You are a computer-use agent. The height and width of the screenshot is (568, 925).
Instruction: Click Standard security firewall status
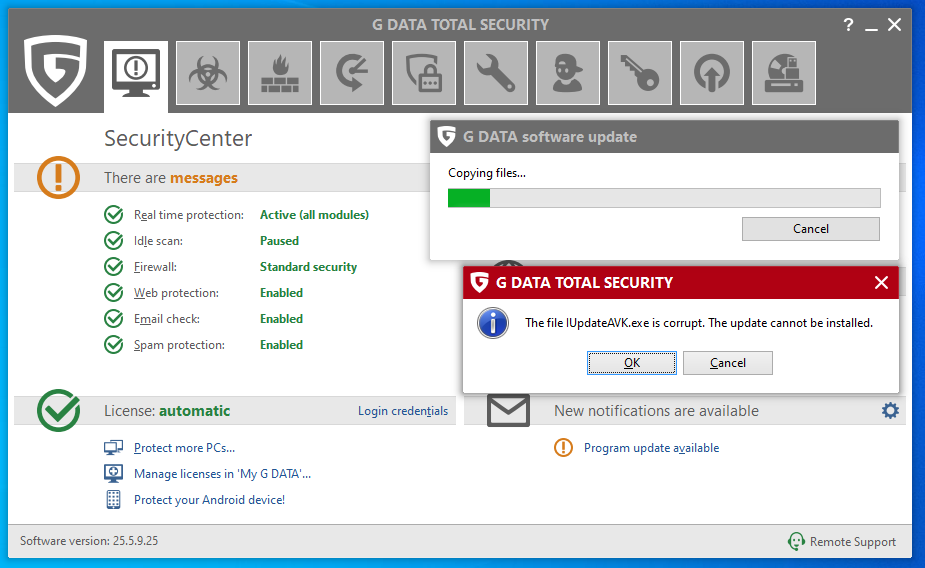(309, 267)
